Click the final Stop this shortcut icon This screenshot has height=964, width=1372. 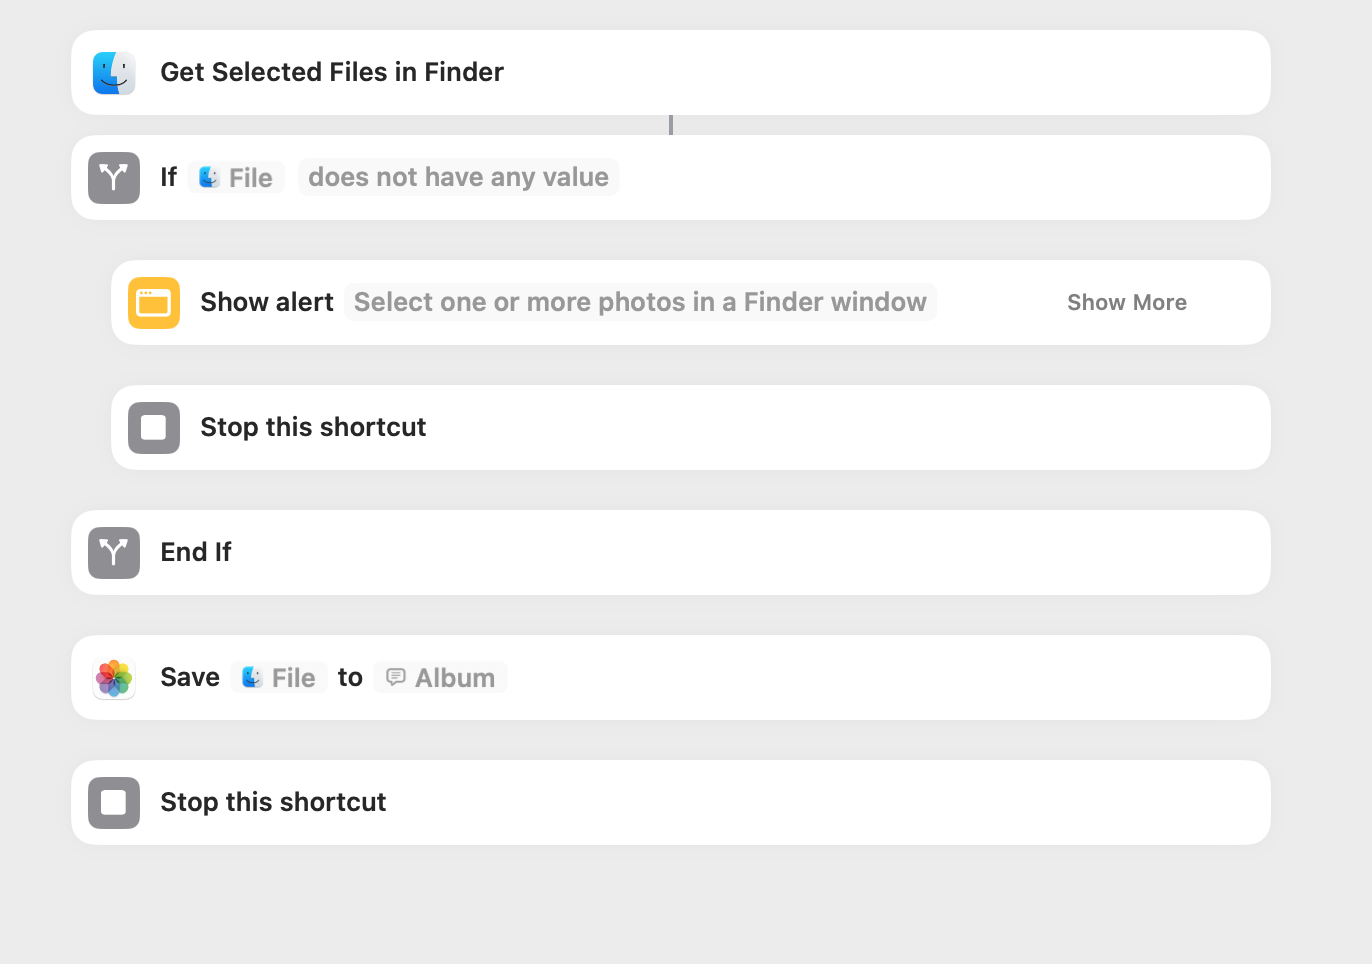click(x=114, y=803)
